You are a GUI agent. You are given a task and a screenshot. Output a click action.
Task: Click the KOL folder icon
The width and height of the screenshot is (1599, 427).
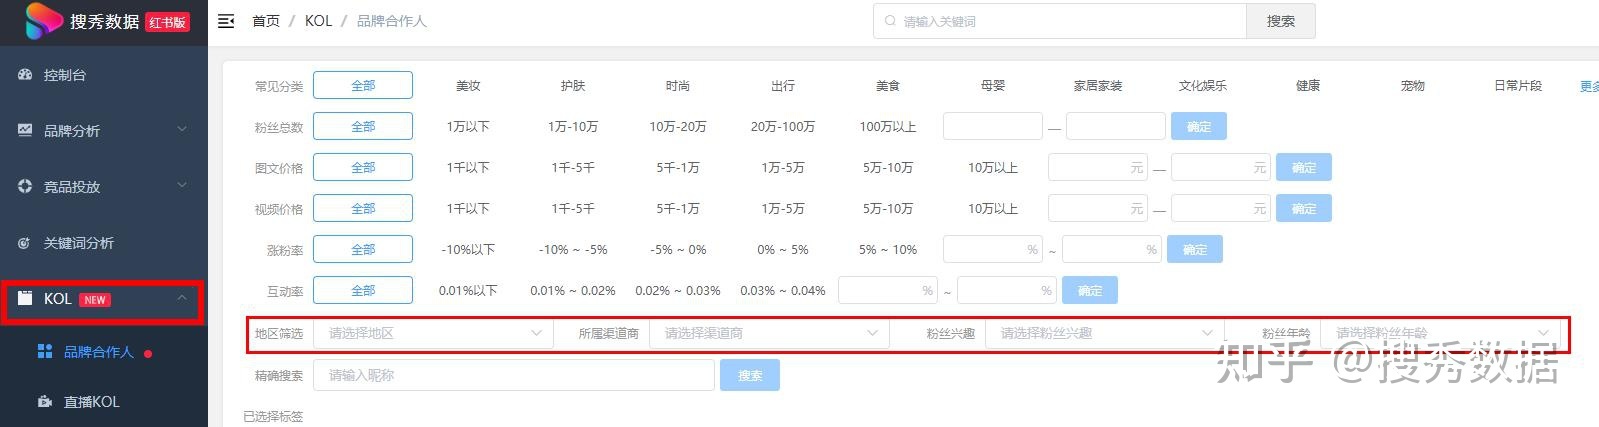[25, 298]
